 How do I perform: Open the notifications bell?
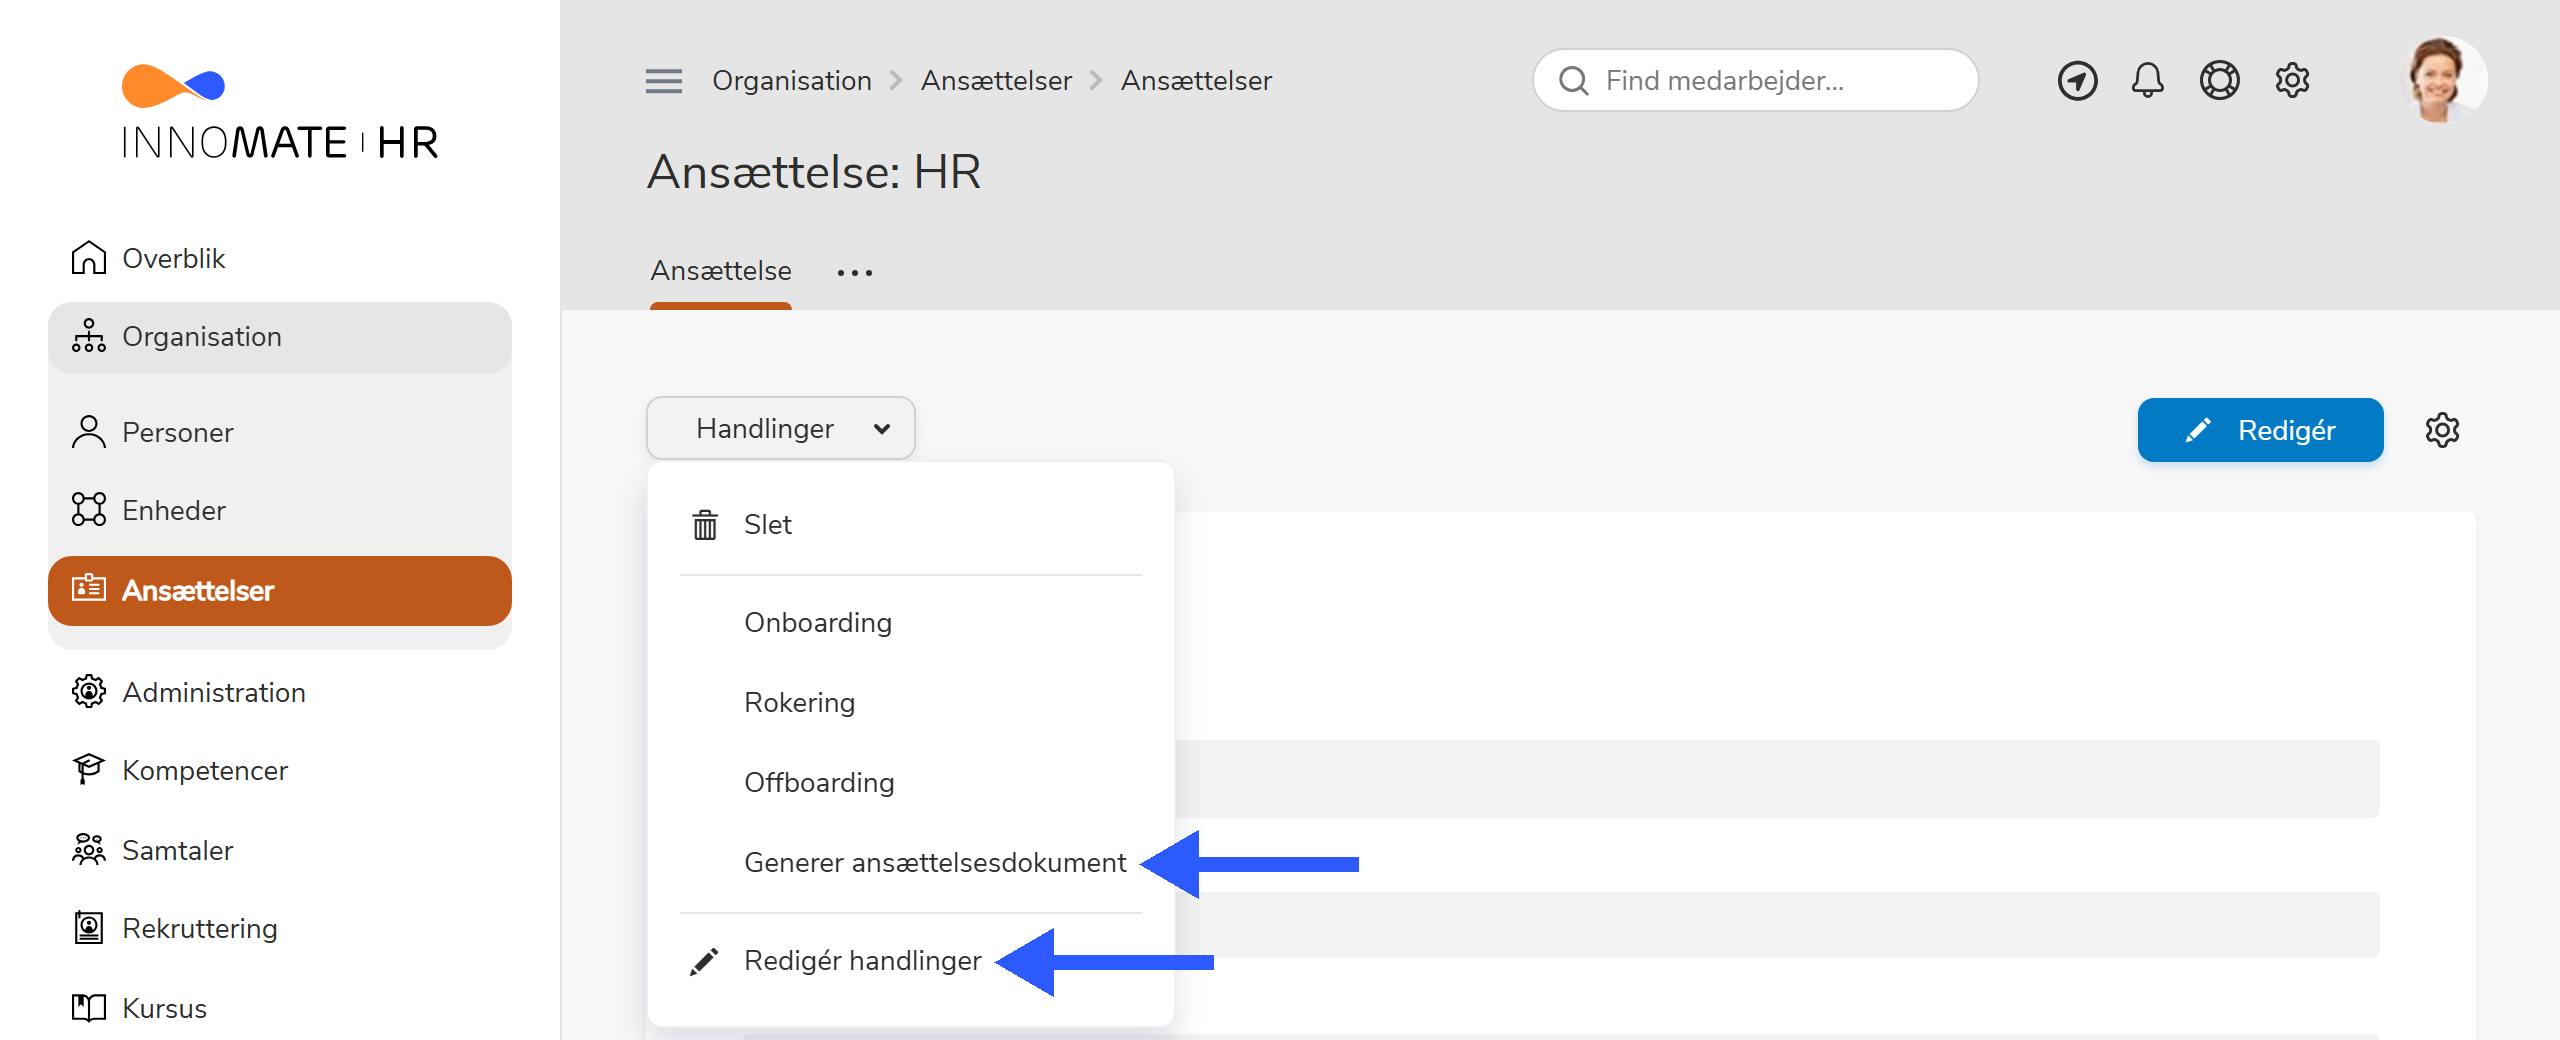point(2147,80)
